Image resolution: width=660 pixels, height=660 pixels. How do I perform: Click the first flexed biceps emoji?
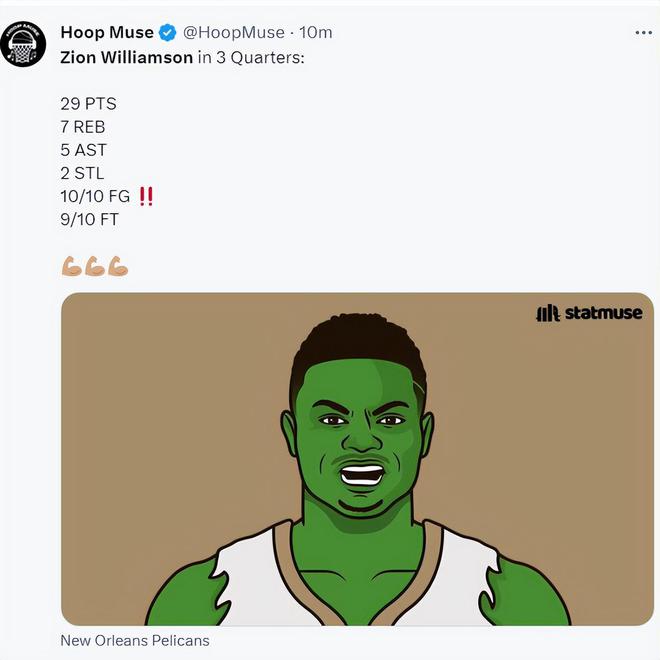tap(72, 266)
